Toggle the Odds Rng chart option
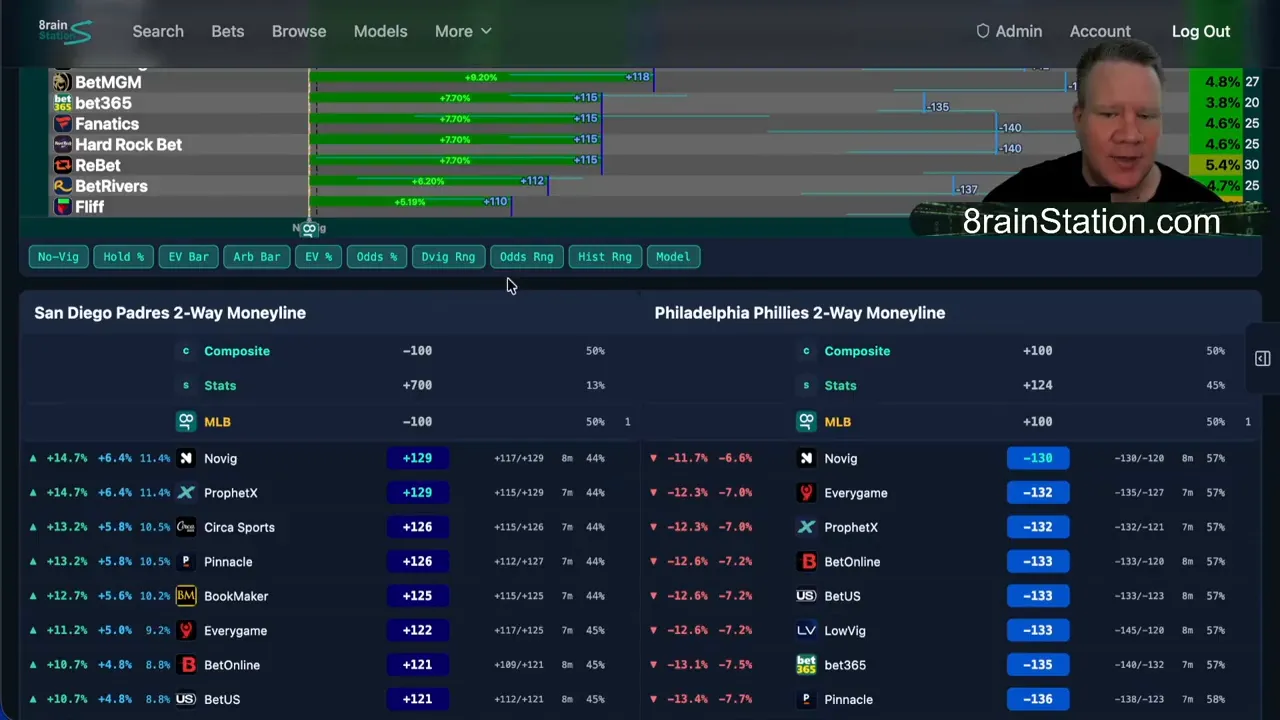 tap(526, 257)
